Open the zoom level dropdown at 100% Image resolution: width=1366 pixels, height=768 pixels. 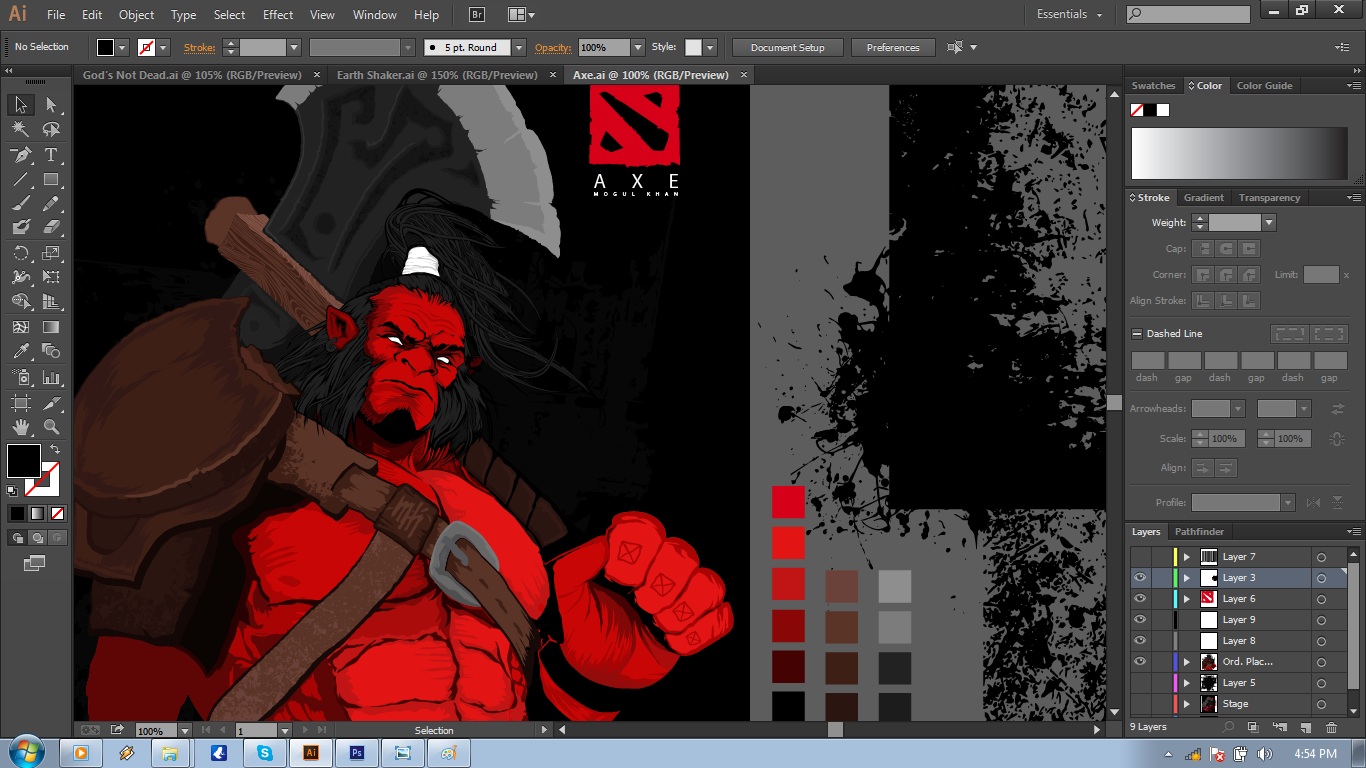click(x=184, y=731)
